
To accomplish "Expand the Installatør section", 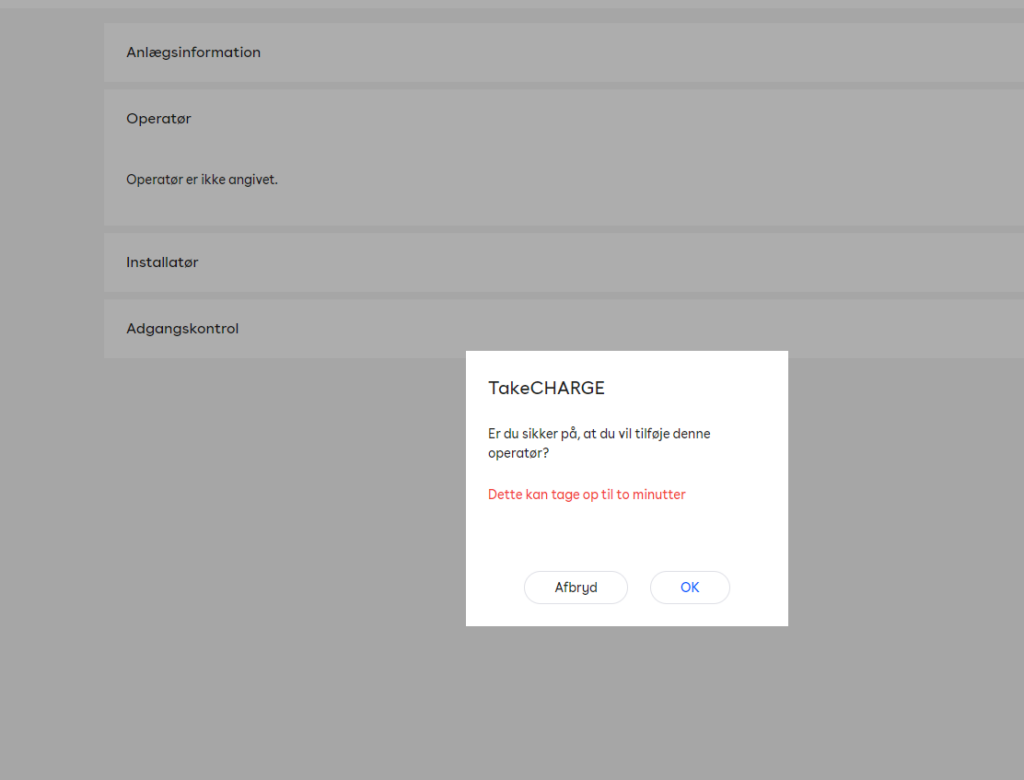I will coord(162,262).
